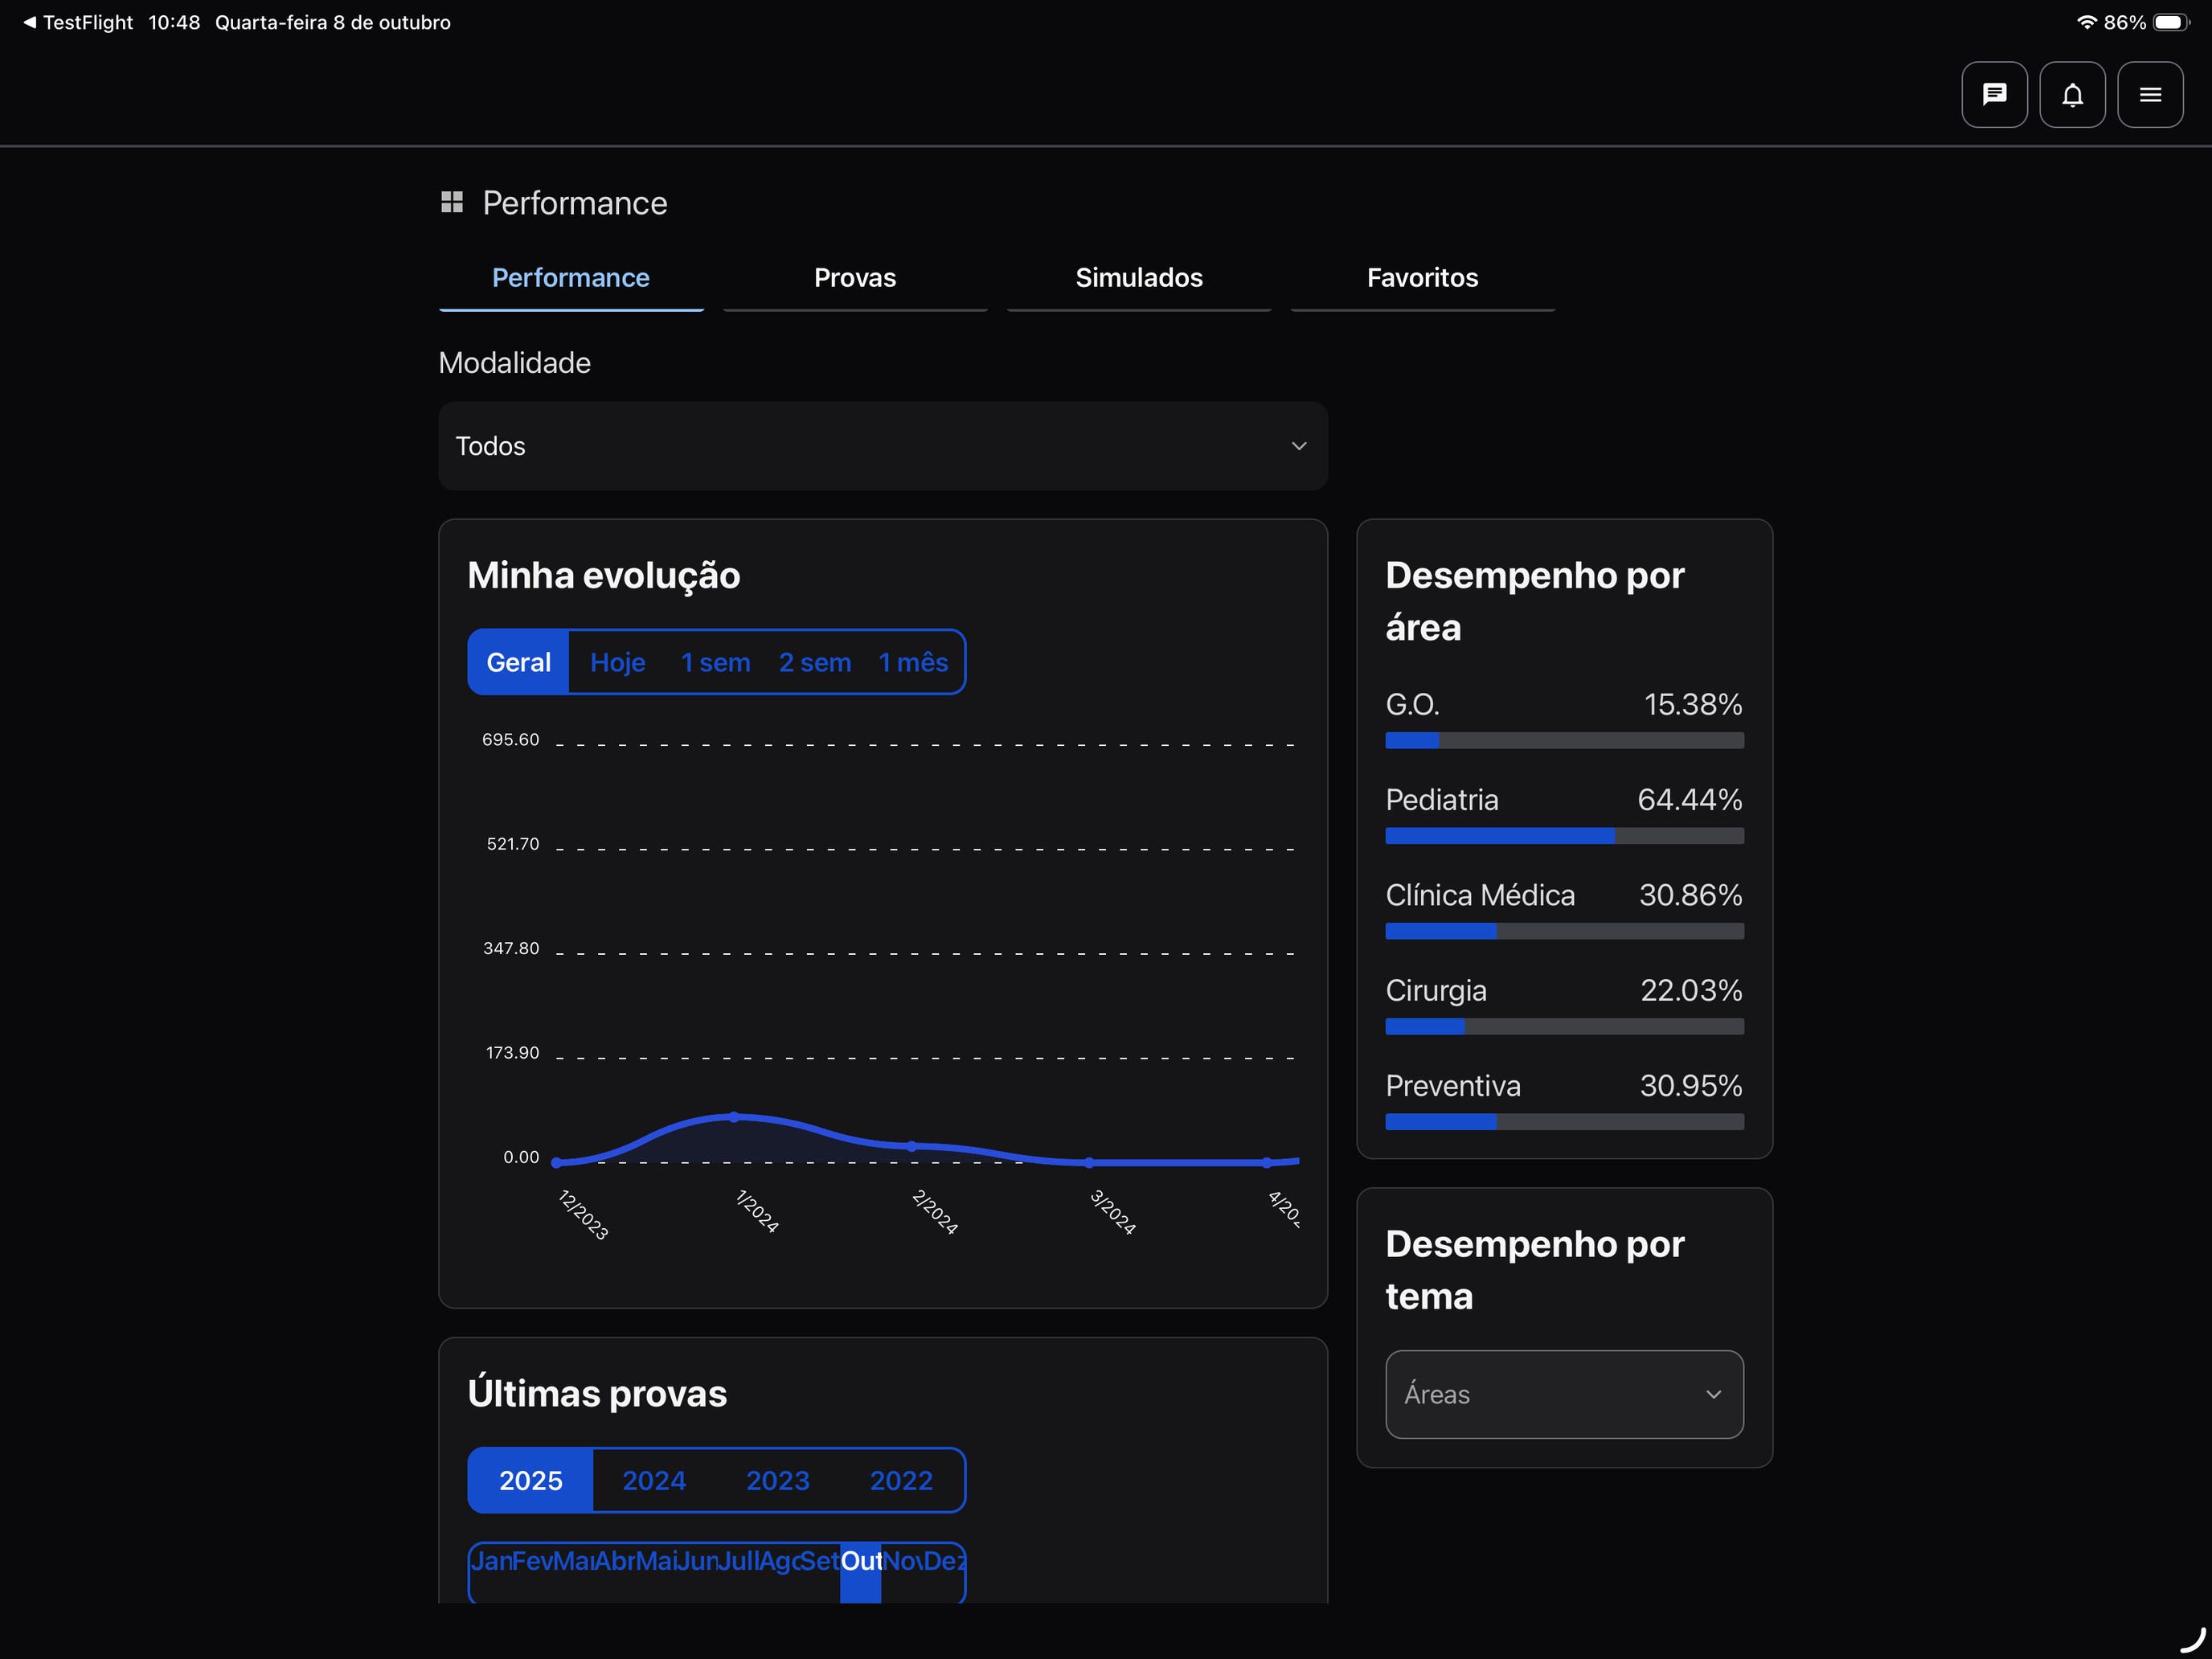The width and height of the screenshot is (2212, 1659).
Task: Select year 2023 in Últimas provas
Action: tap(778, 1480)
